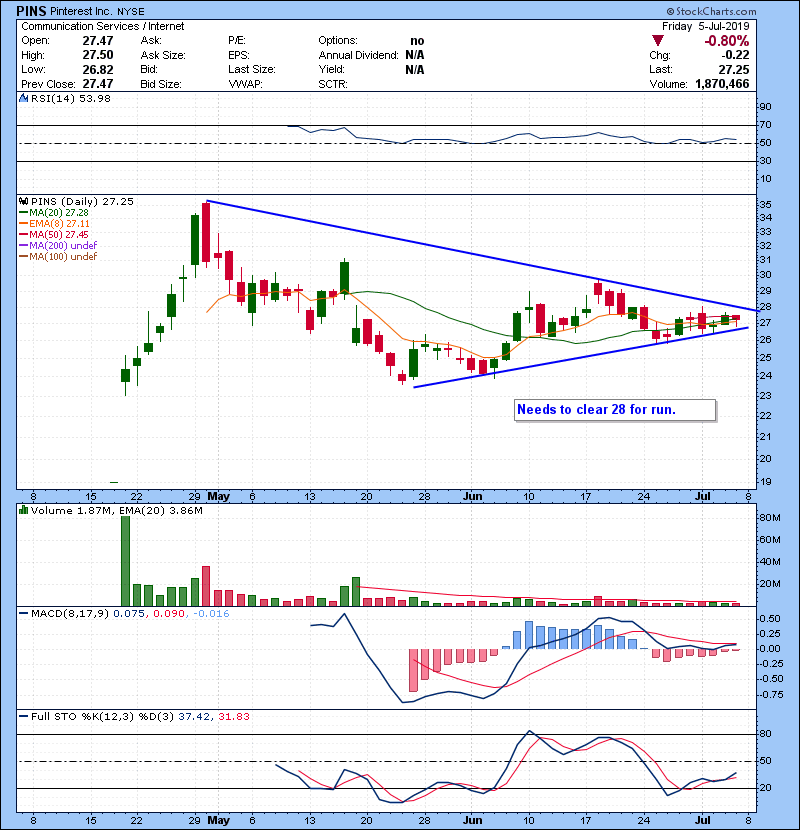Click the stochastic %K value 37.42
The image size is (800, 830).
pyautogui.click(x=195, y=716)
